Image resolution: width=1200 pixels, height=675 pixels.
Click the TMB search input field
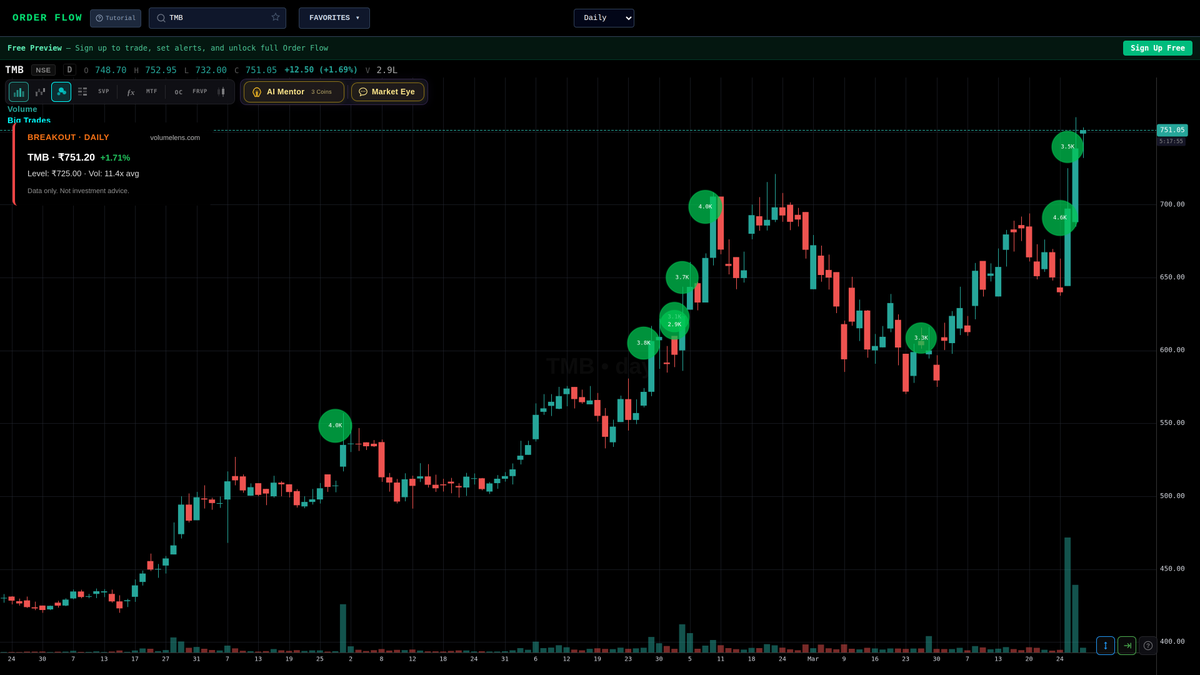pyautogui.click(x=200, y=17)
